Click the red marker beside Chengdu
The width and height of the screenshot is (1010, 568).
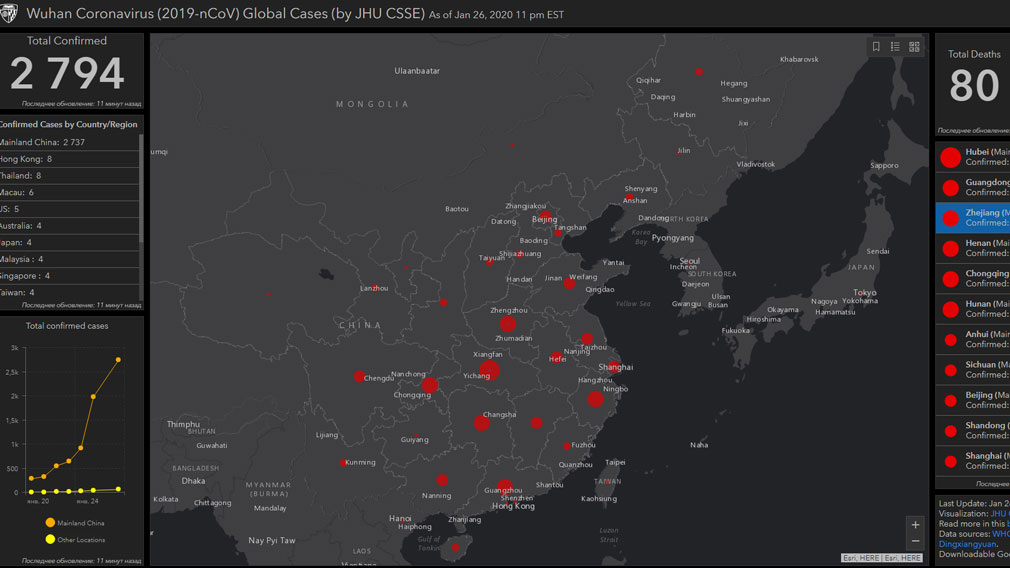click(x=359, y=376)
